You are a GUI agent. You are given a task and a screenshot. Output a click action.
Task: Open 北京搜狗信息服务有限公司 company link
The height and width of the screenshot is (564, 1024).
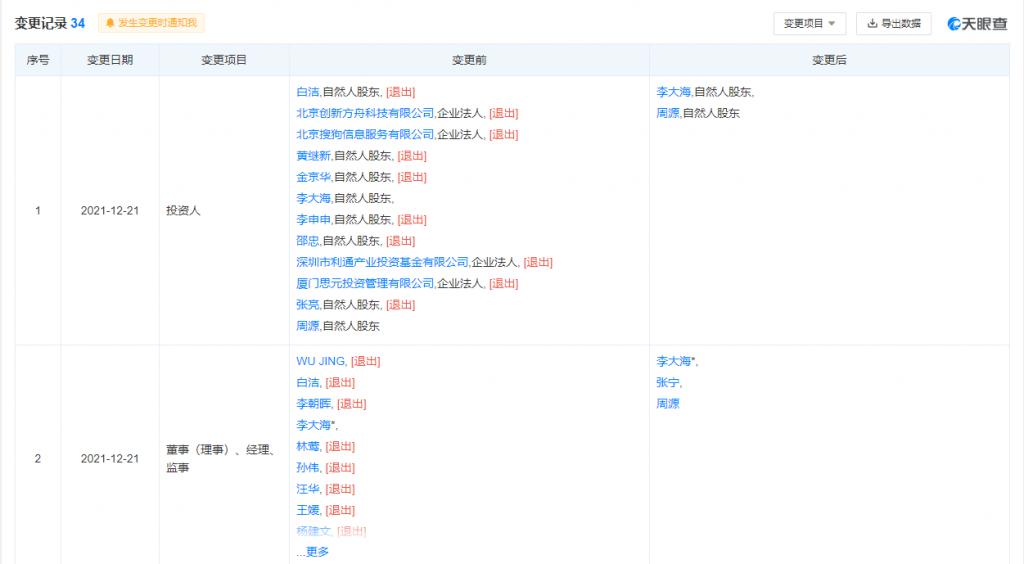click(365, 134)
